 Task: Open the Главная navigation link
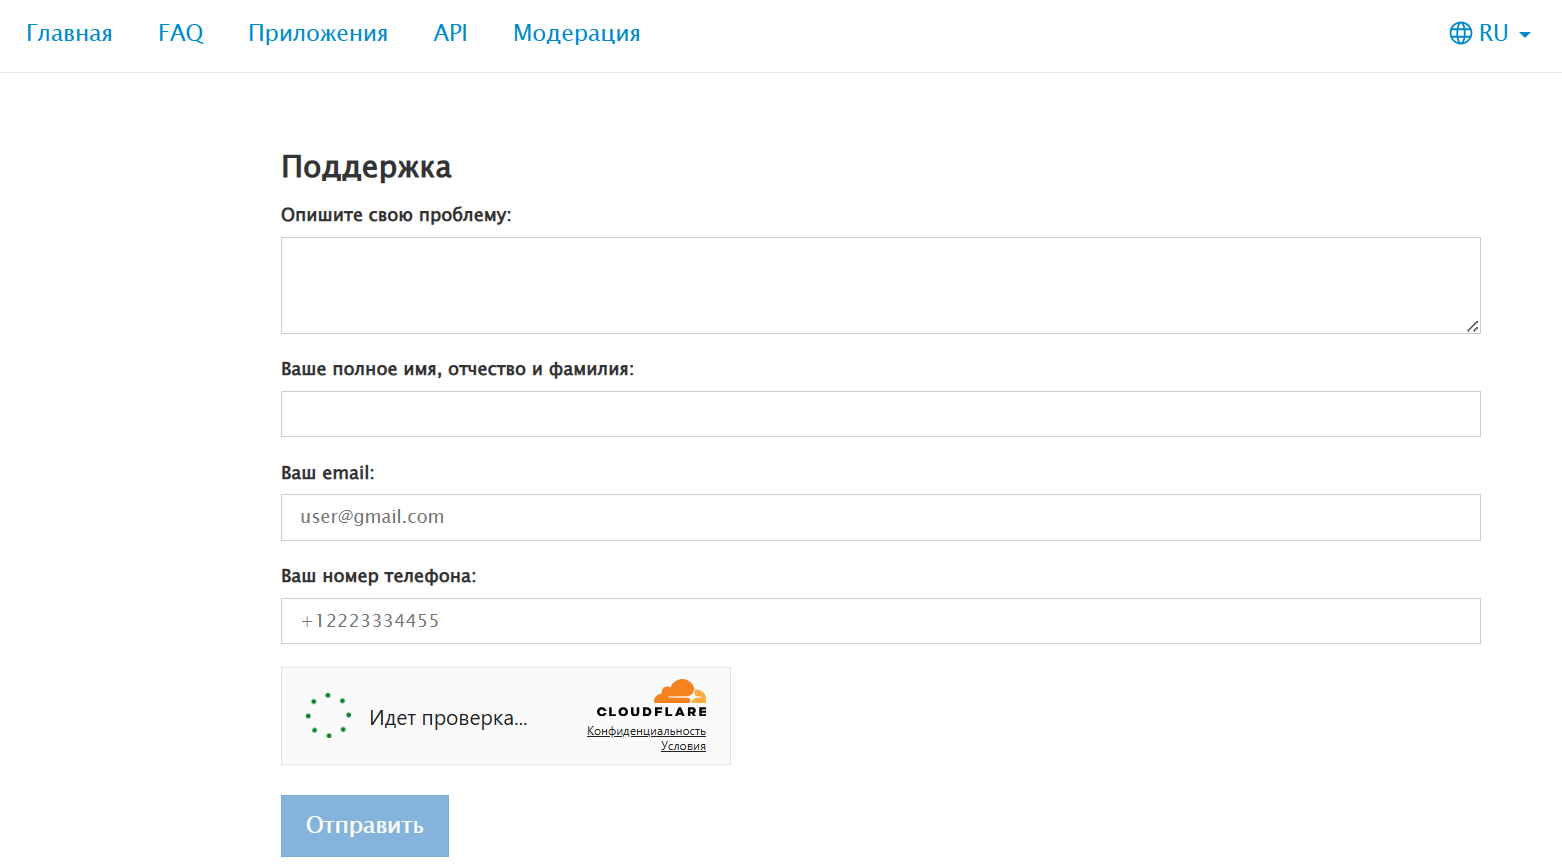click(x=69, y=33)
